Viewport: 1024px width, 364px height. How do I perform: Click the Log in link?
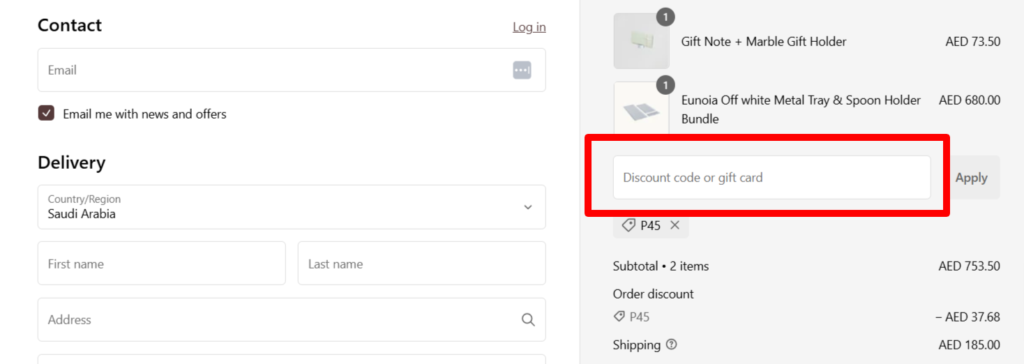529,27
